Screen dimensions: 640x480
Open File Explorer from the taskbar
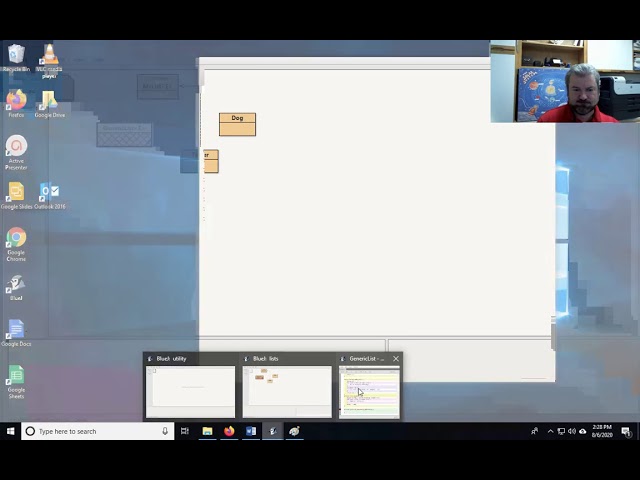(207, 431)
